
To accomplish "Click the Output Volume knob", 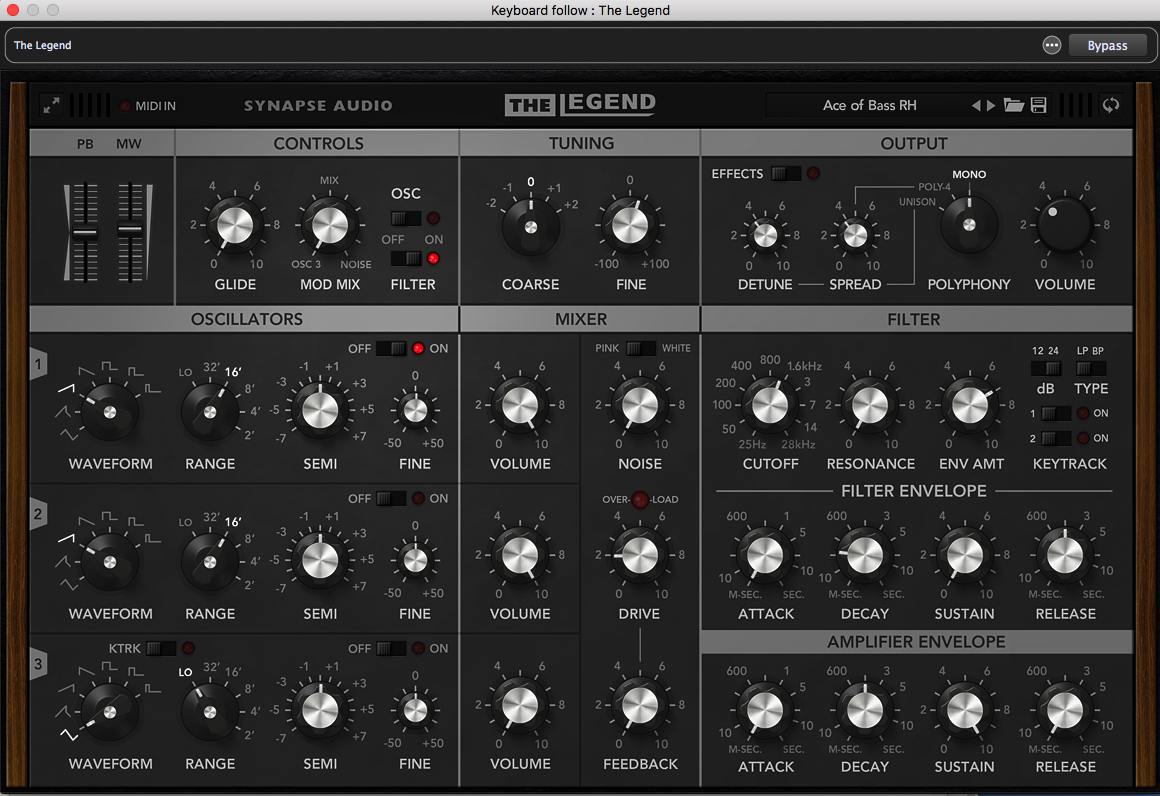I will point(1065,225).
